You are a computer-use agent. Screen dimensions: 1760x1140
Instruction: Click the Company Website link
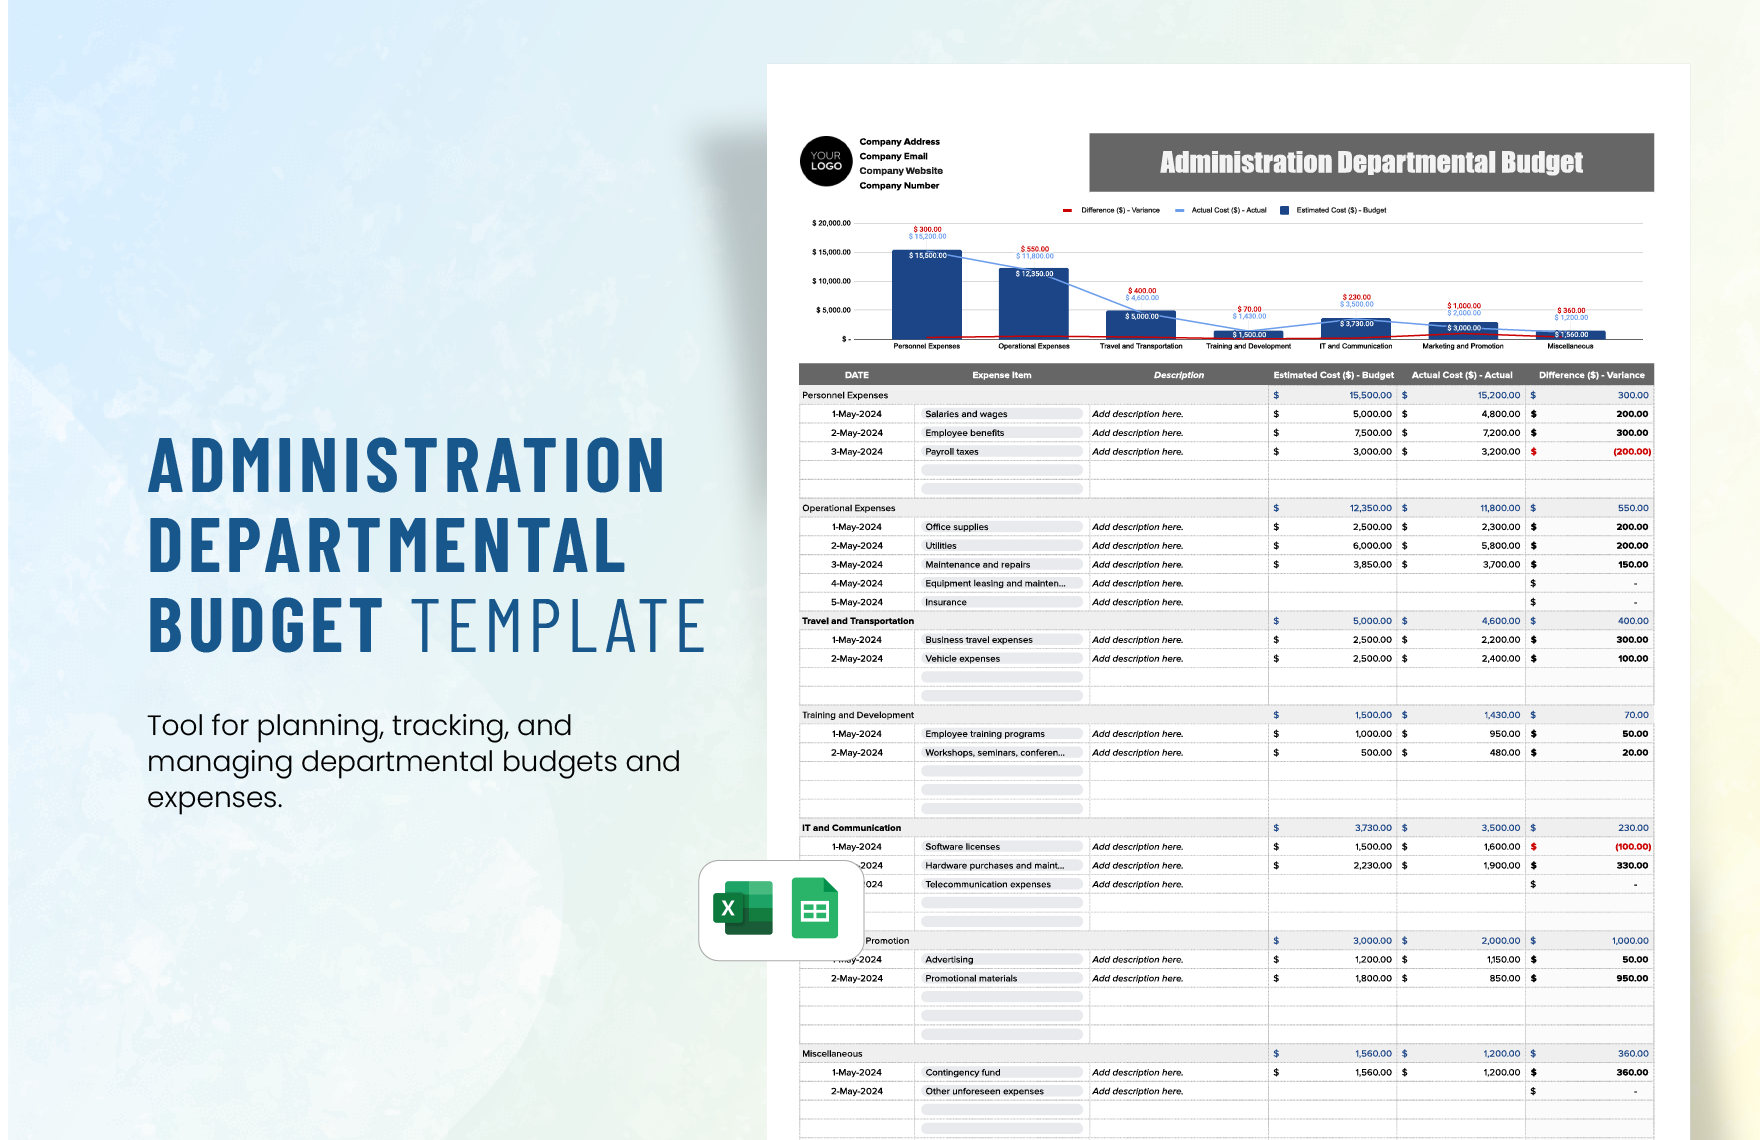click(900, 171)
